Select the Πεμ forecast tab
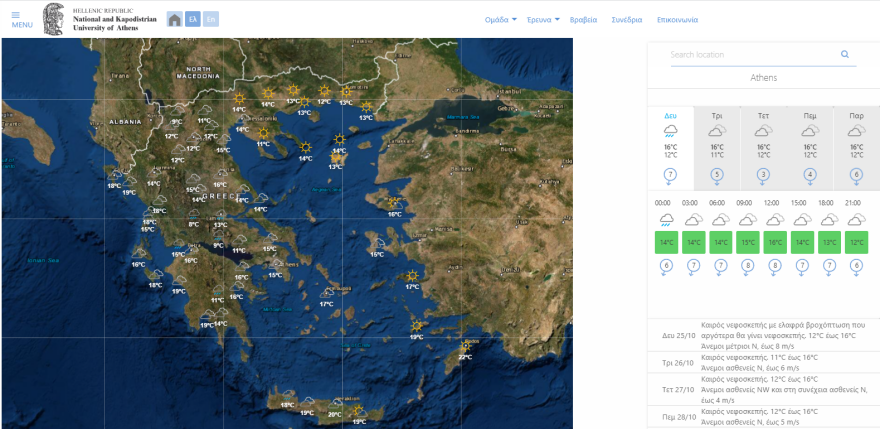880x429 pixels. pos(810,148)
